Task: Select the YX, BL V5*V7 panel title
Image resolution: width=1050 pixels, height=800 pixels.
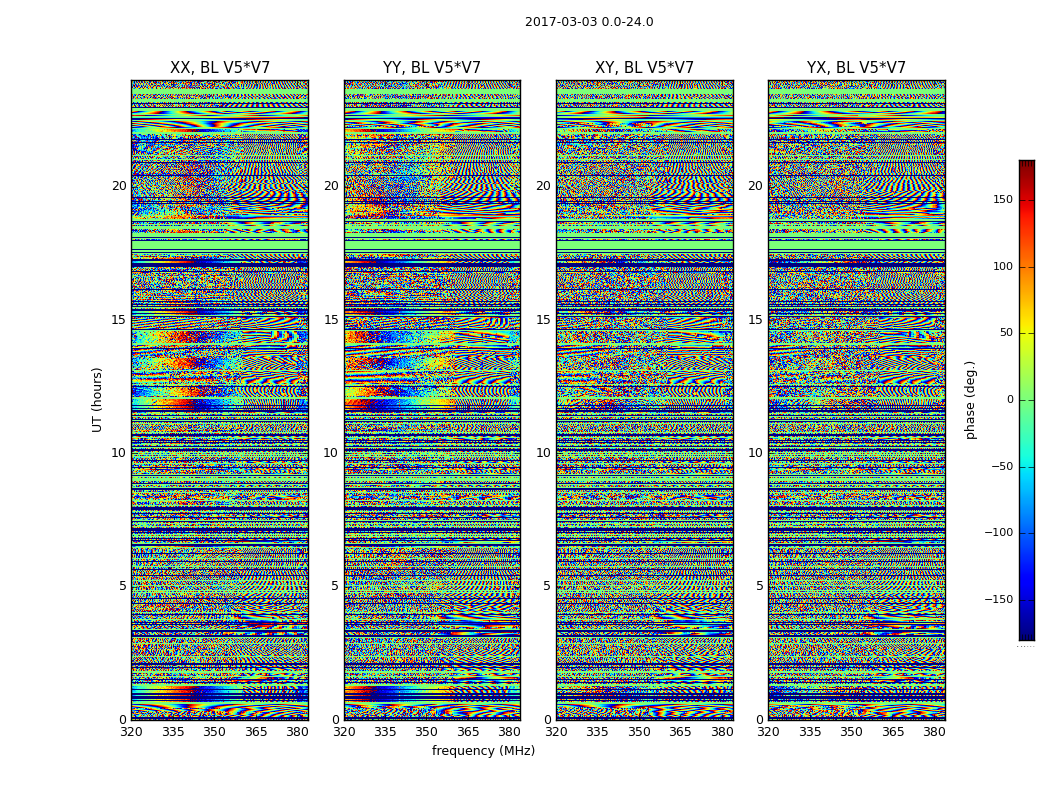Action: [856, 68]
